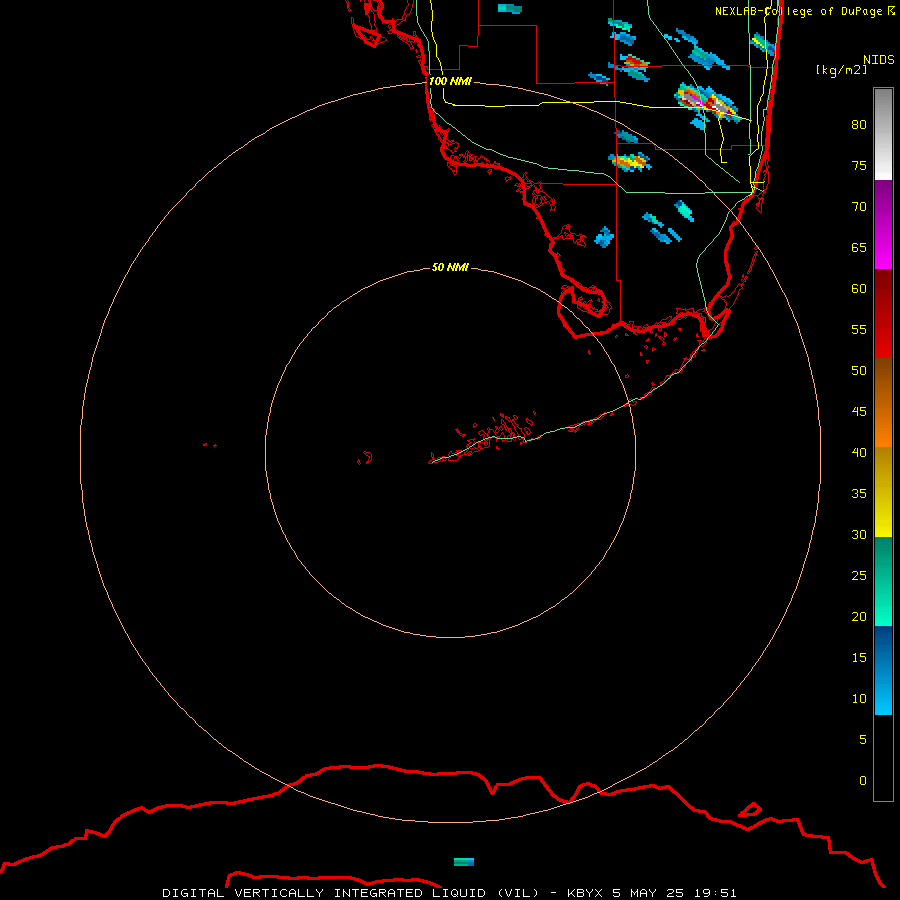Click the kg/m2 units label

(841, 70)
